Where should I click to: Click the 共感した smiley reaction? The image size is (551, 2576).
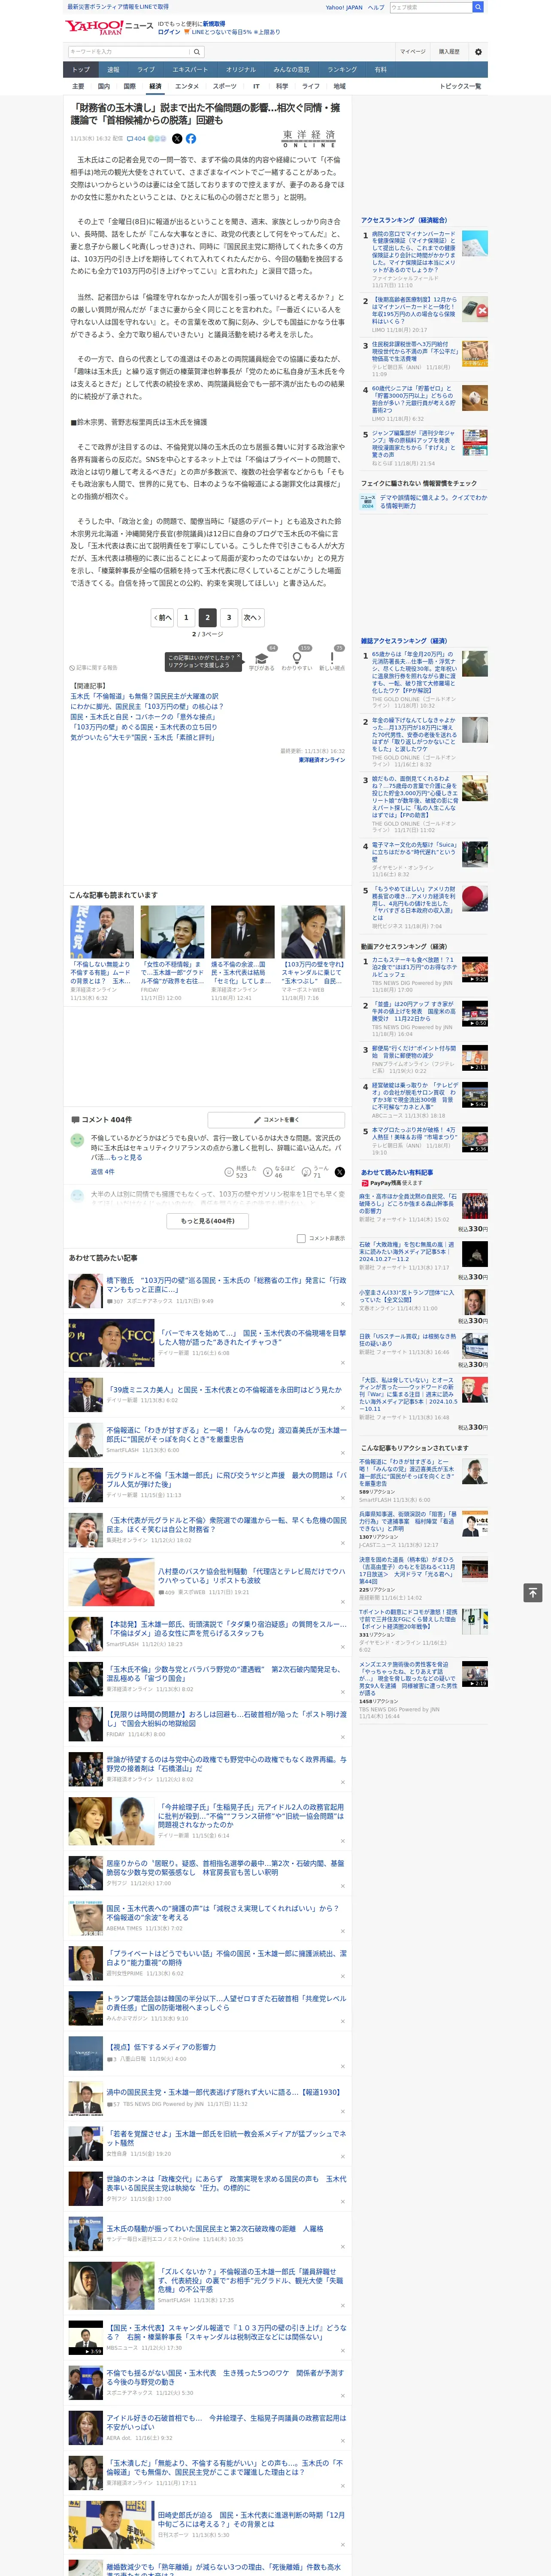tap(241, 1172)
